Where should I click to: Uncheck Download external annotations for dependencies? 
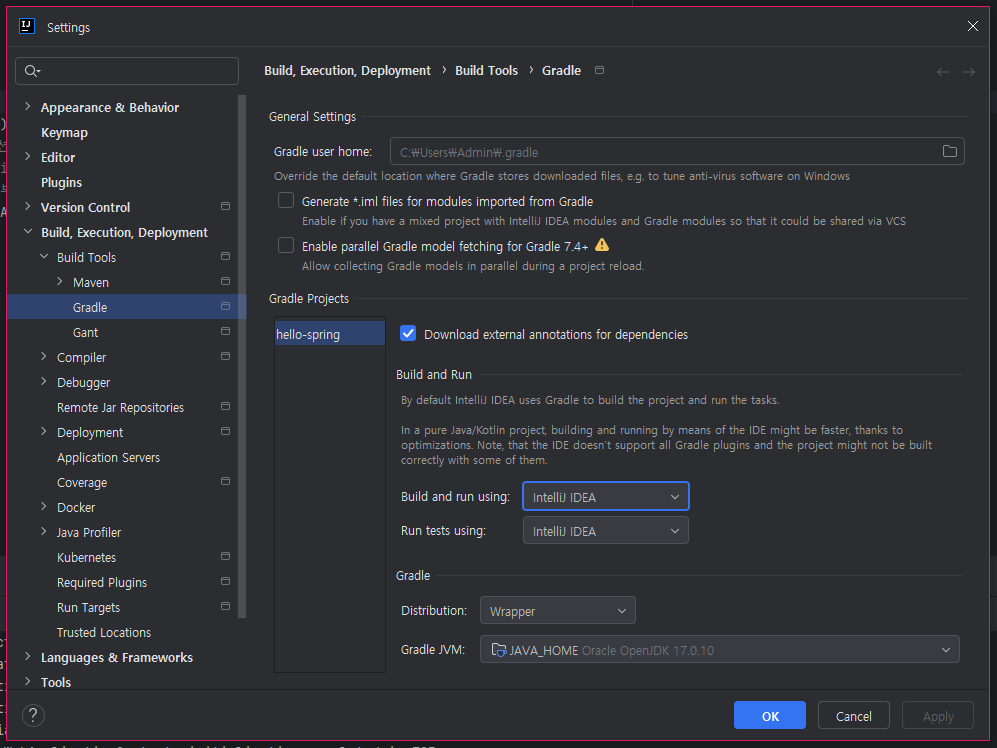click(408, 333)
